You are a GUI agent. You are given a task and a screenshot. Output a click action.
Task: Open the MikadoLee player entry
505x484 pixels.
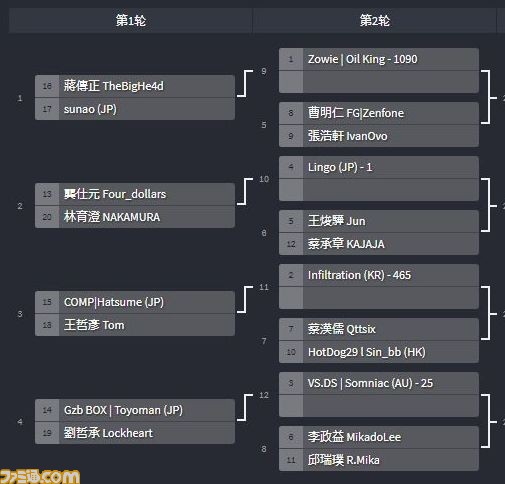(379, 437)
